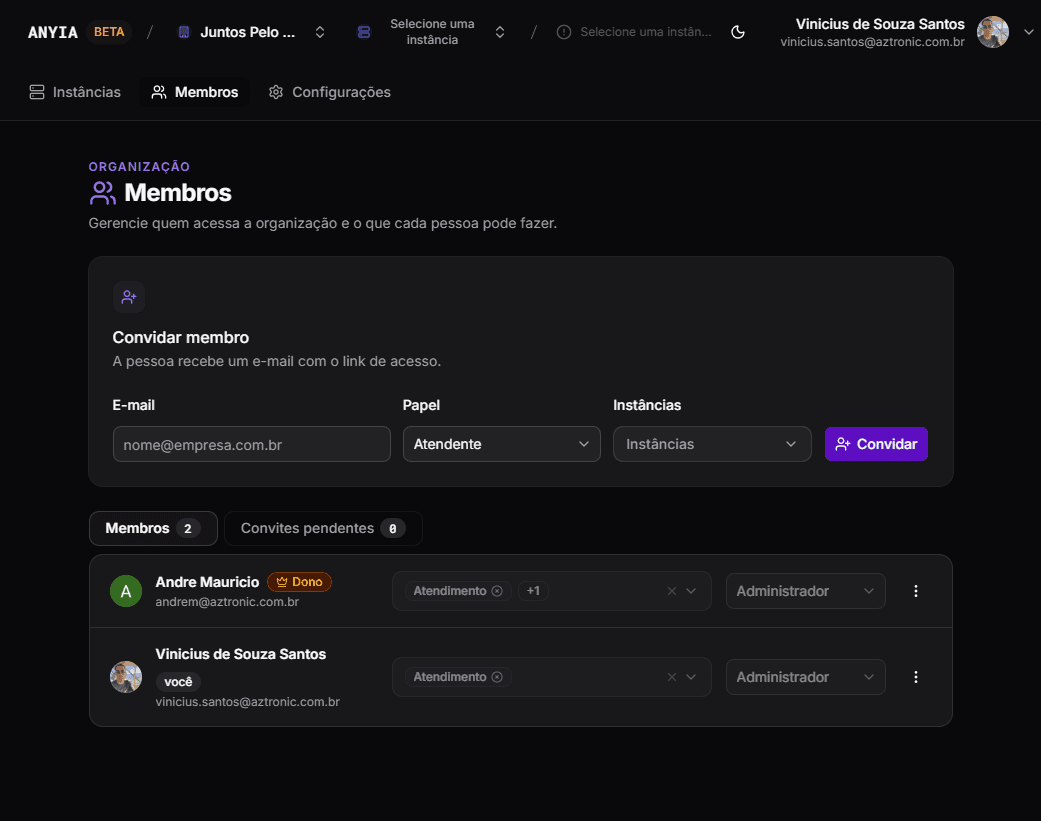Click the Membros heading people icon
1041x821 pixels.
pyautogui.click(x=103, y=193)
